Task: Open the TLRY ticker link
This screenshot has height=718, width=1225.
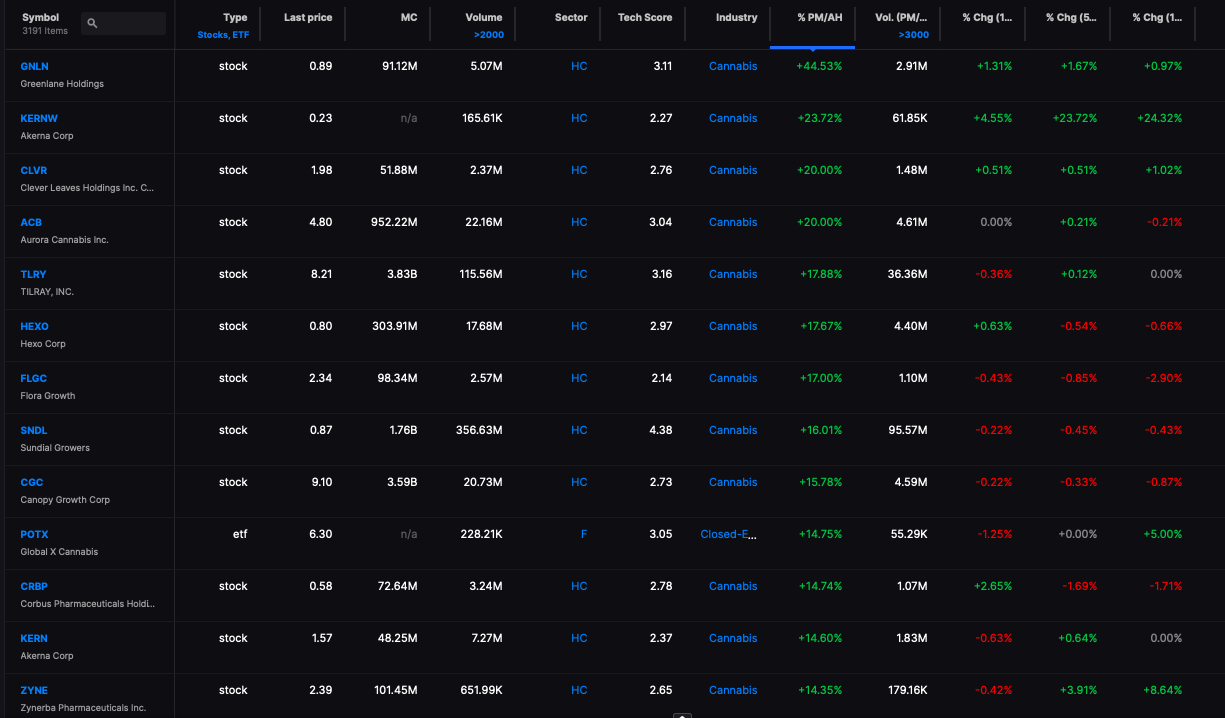Action: 33,274
